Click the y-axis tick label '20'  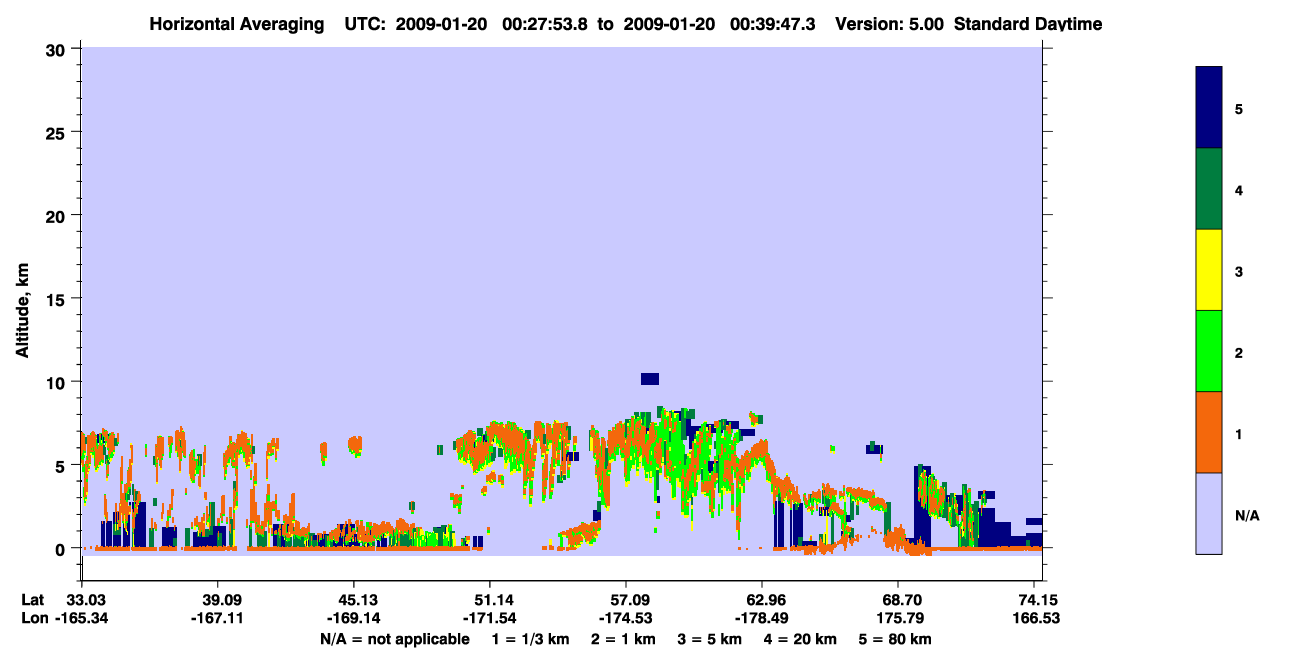click(57, 215)
